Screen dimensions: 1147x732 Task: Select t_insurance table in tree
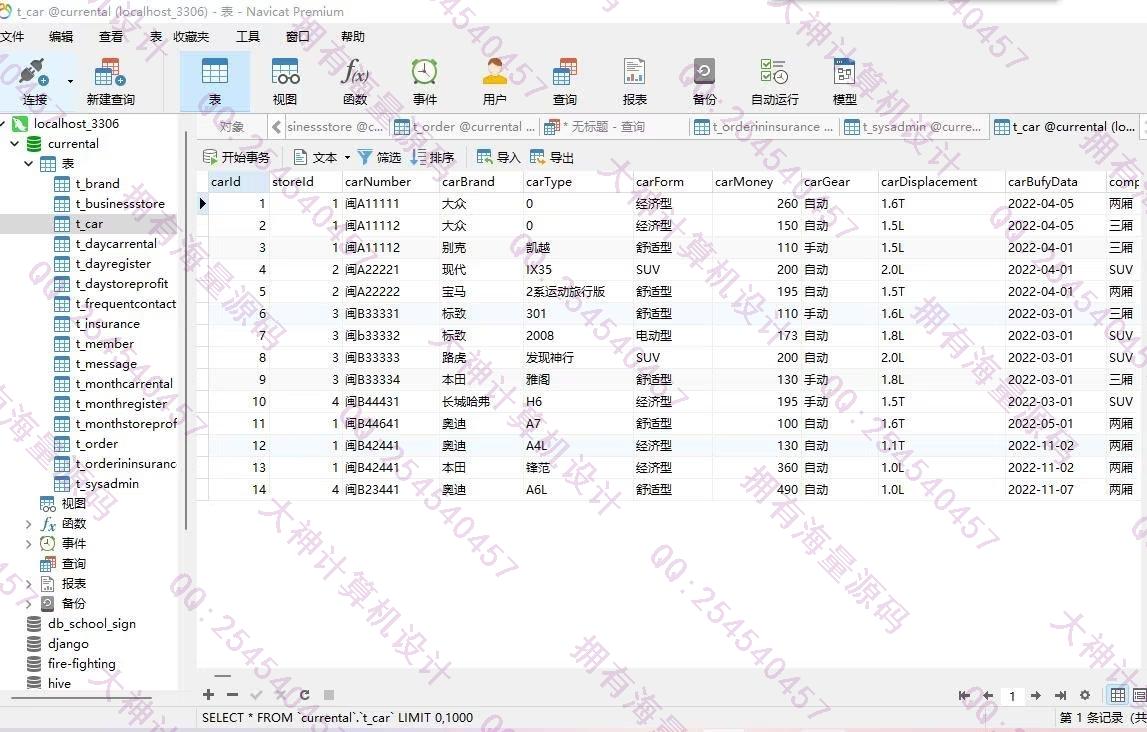tap(108, 323)
